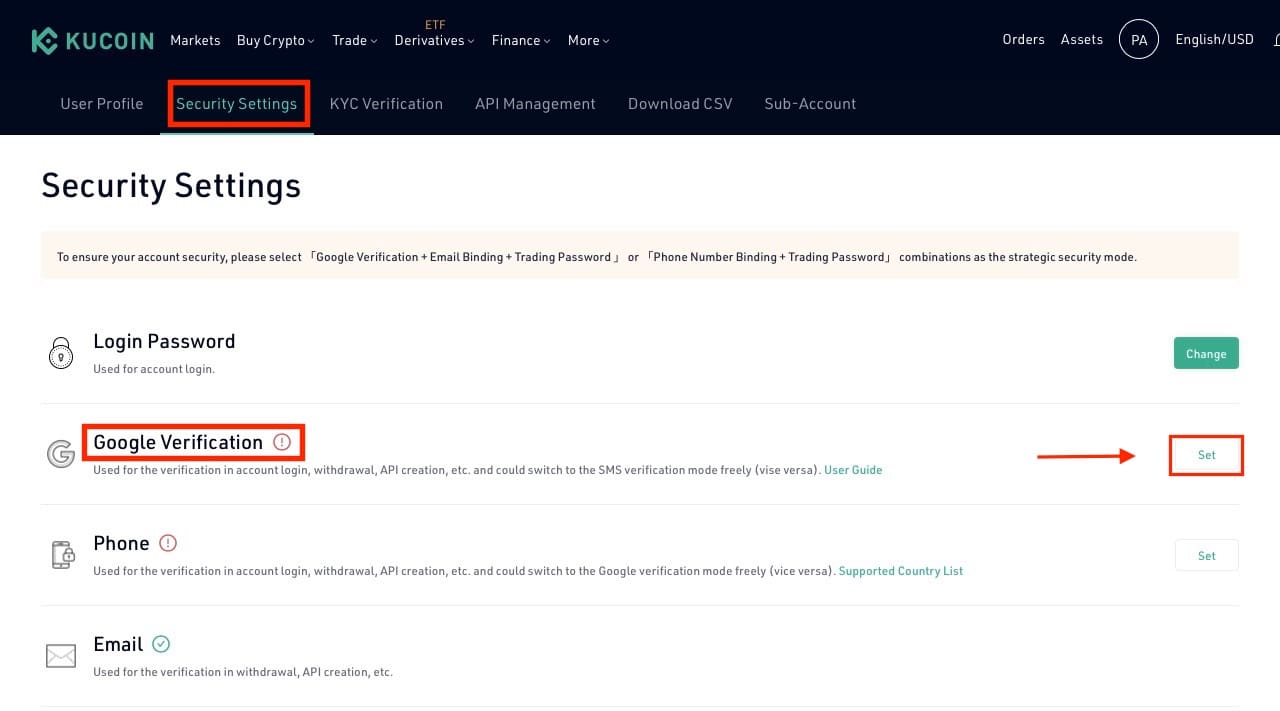Switch to the KYC Verification tab
Screen dimensions: 1280x711
tap(387, 103)
